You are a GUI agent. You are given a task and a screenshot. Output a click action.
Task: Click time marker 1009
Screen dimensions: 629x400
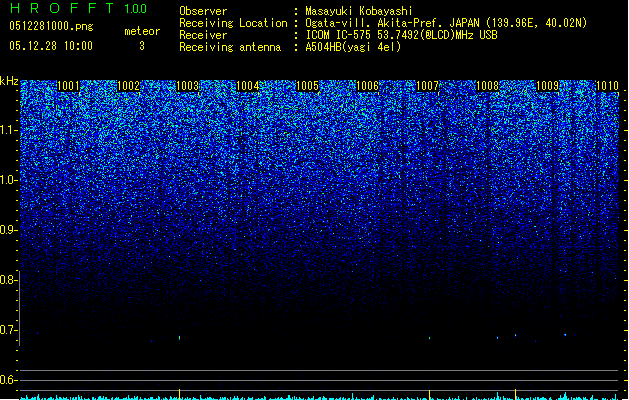coord(548,86)
